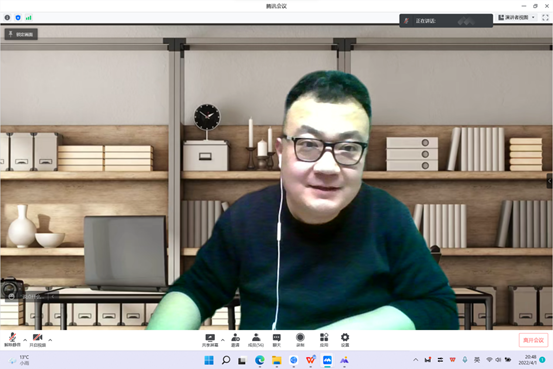Click the red leave meeting button
Viewport: 553px width, 369px height.
click(x=533, y=340)
